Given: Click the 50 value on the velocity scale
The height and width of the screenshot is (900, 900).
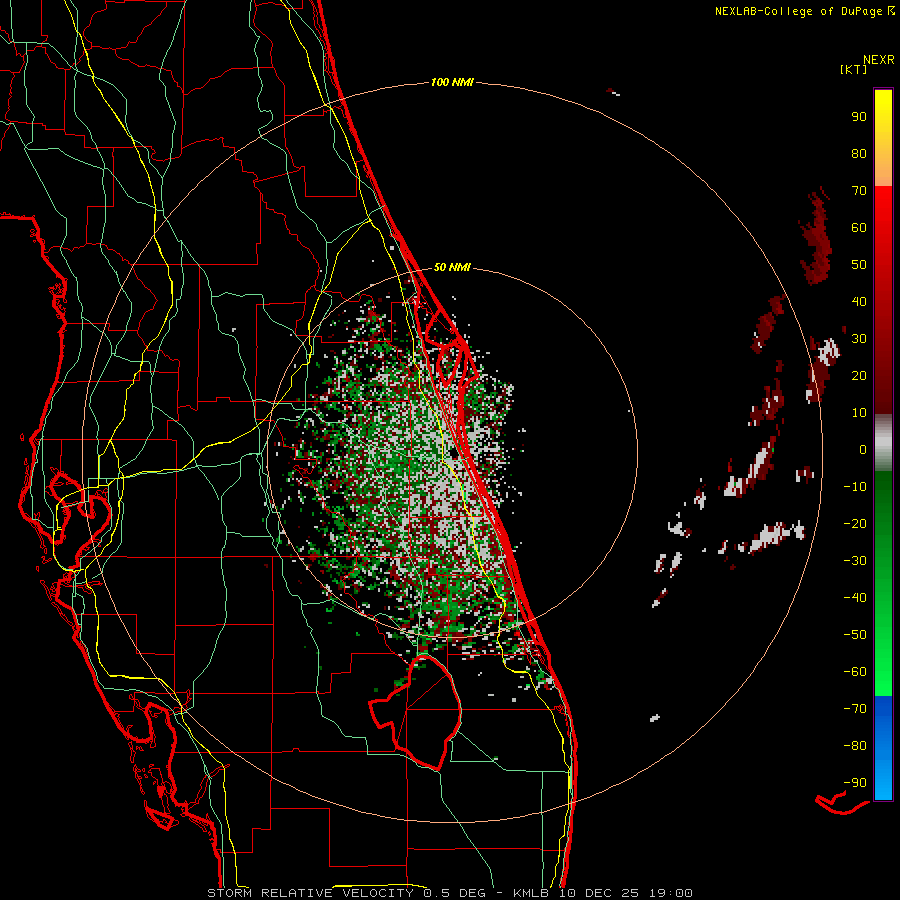Looking at the screenshot, I should 859,265.
